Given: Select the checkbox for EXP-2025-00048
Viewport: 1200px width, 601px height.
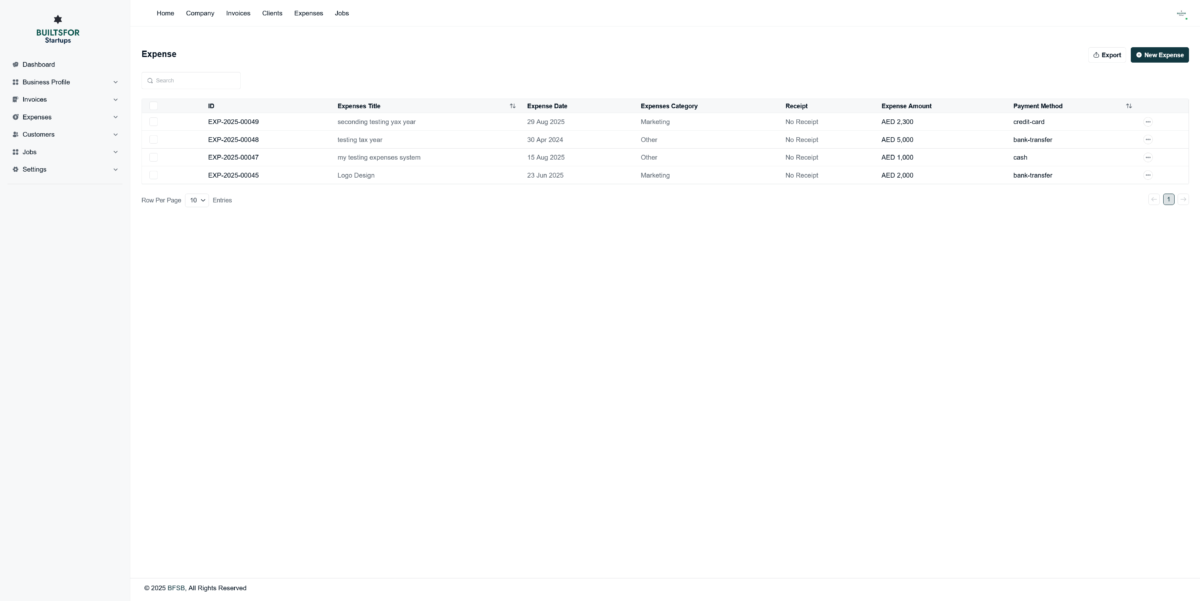Looking at the screenshot, I should (154, 140).
